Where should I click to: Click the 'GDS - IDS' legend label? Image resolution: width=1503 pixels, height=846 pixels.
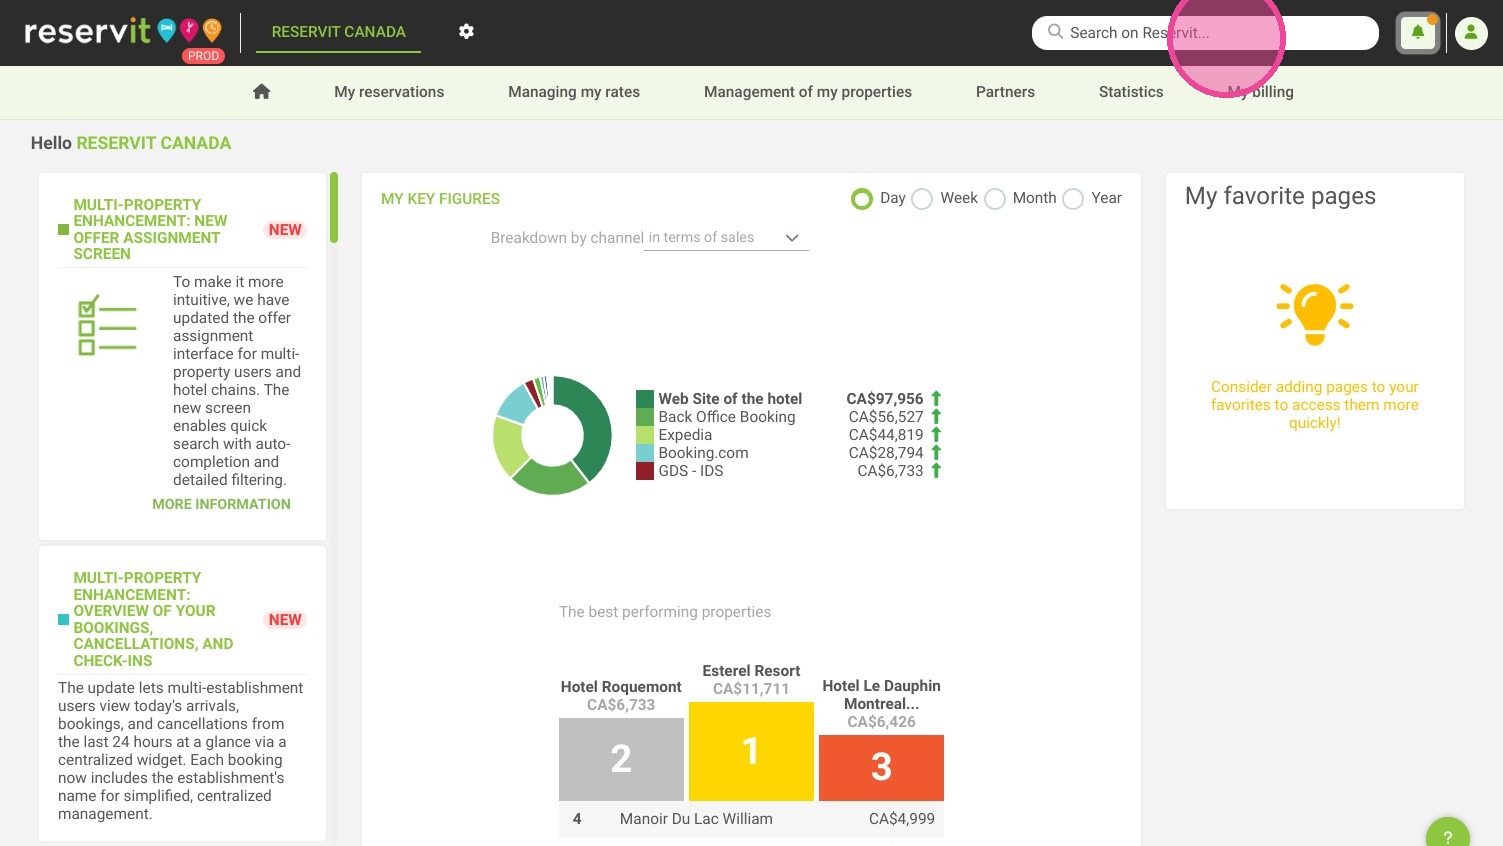click(691, 470)
